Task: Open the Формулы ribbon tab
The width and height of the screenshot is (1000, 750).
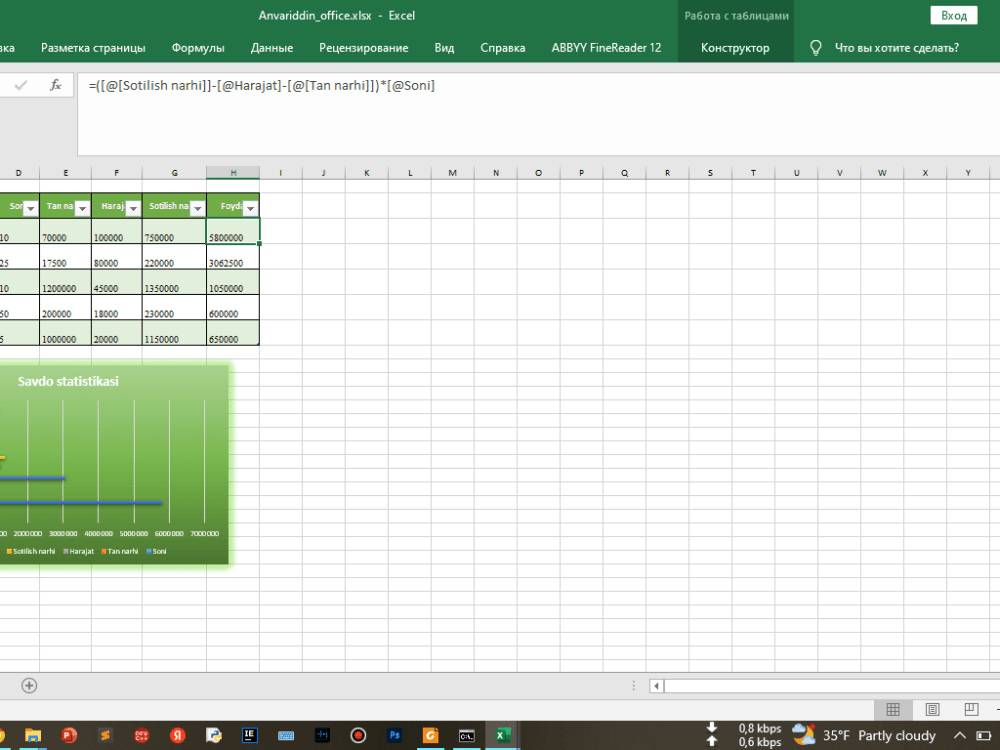Action: point(198,48)
